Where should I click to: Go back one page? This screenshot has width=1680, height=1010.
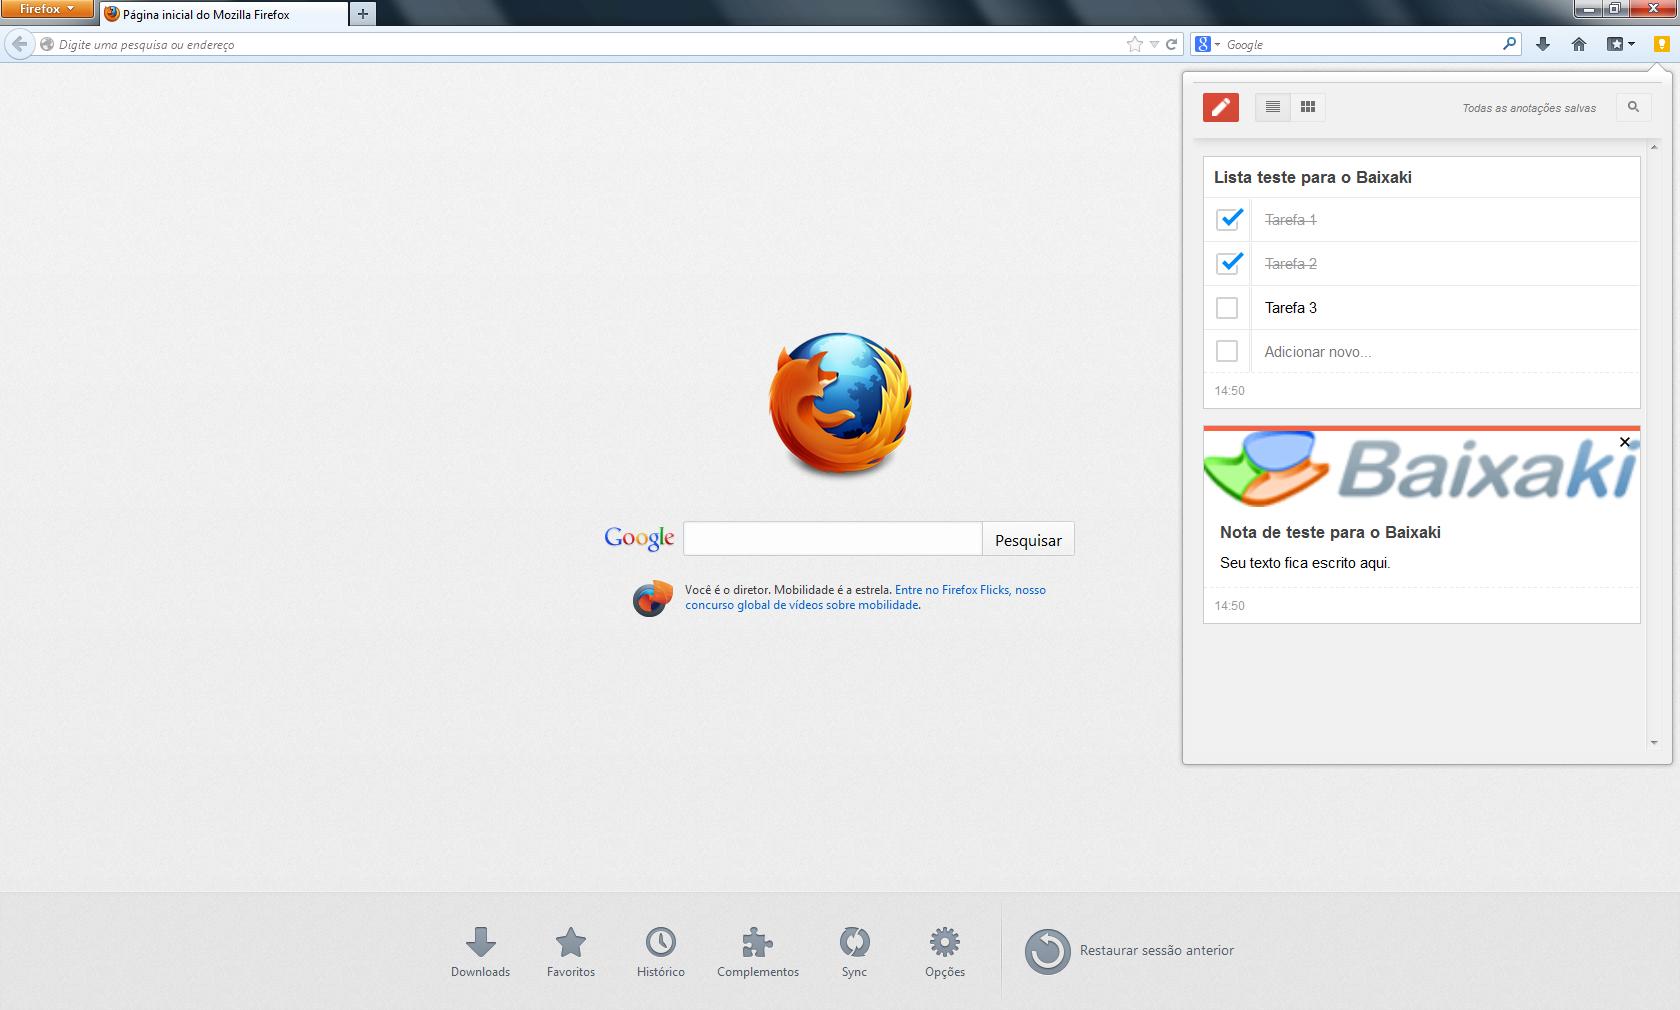pyautogui.click(x=19, y=44)
